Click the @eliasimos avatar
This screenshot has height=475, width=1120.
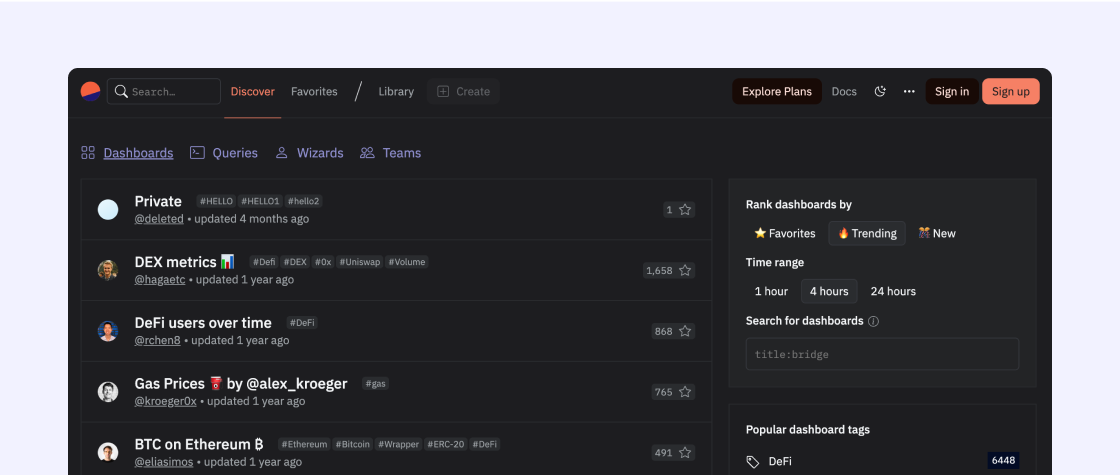[x=108, y=453]
